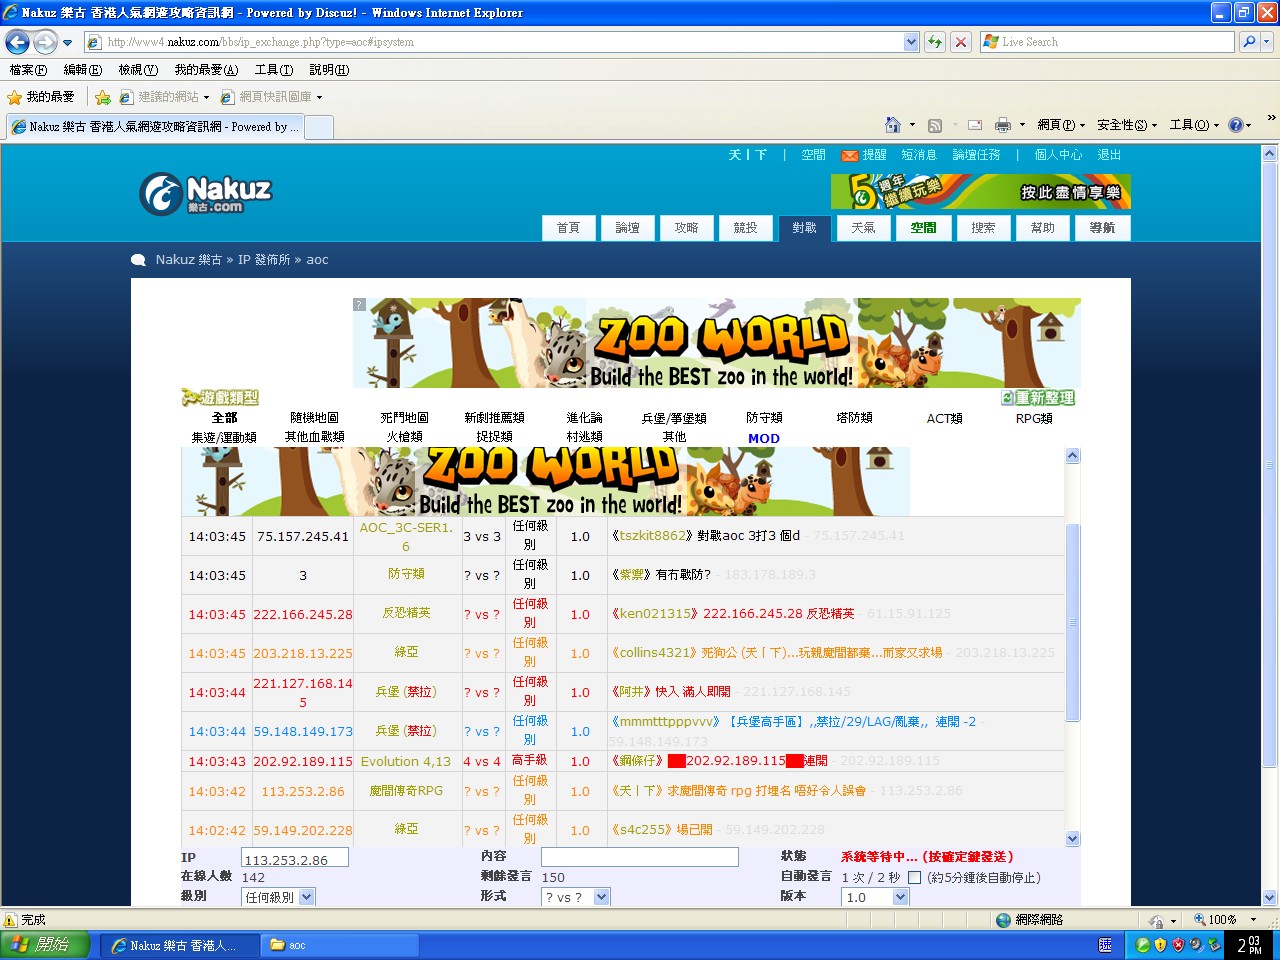Expand the 網頁(P) page menu
This screenshot has width=1280, height=960.
pos(1061,125)
